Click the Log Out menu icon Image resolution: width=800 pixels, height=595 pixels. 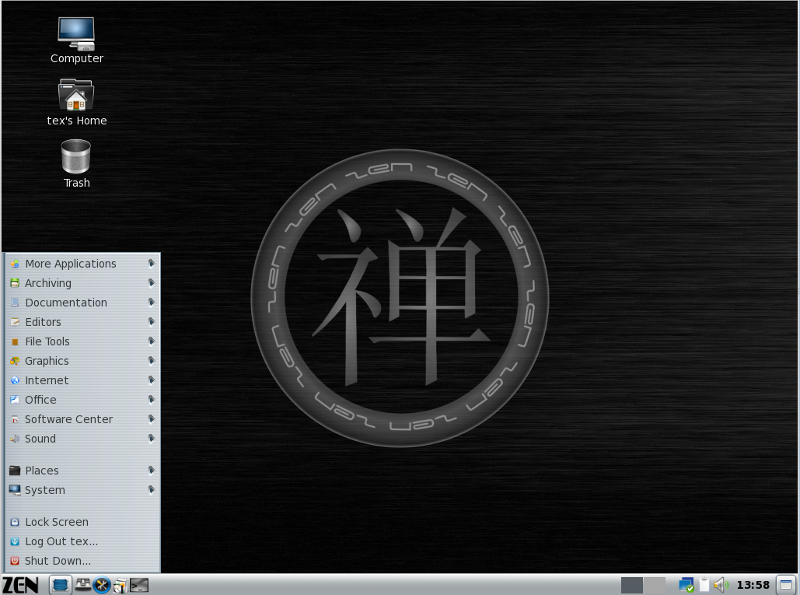point(15,541)
